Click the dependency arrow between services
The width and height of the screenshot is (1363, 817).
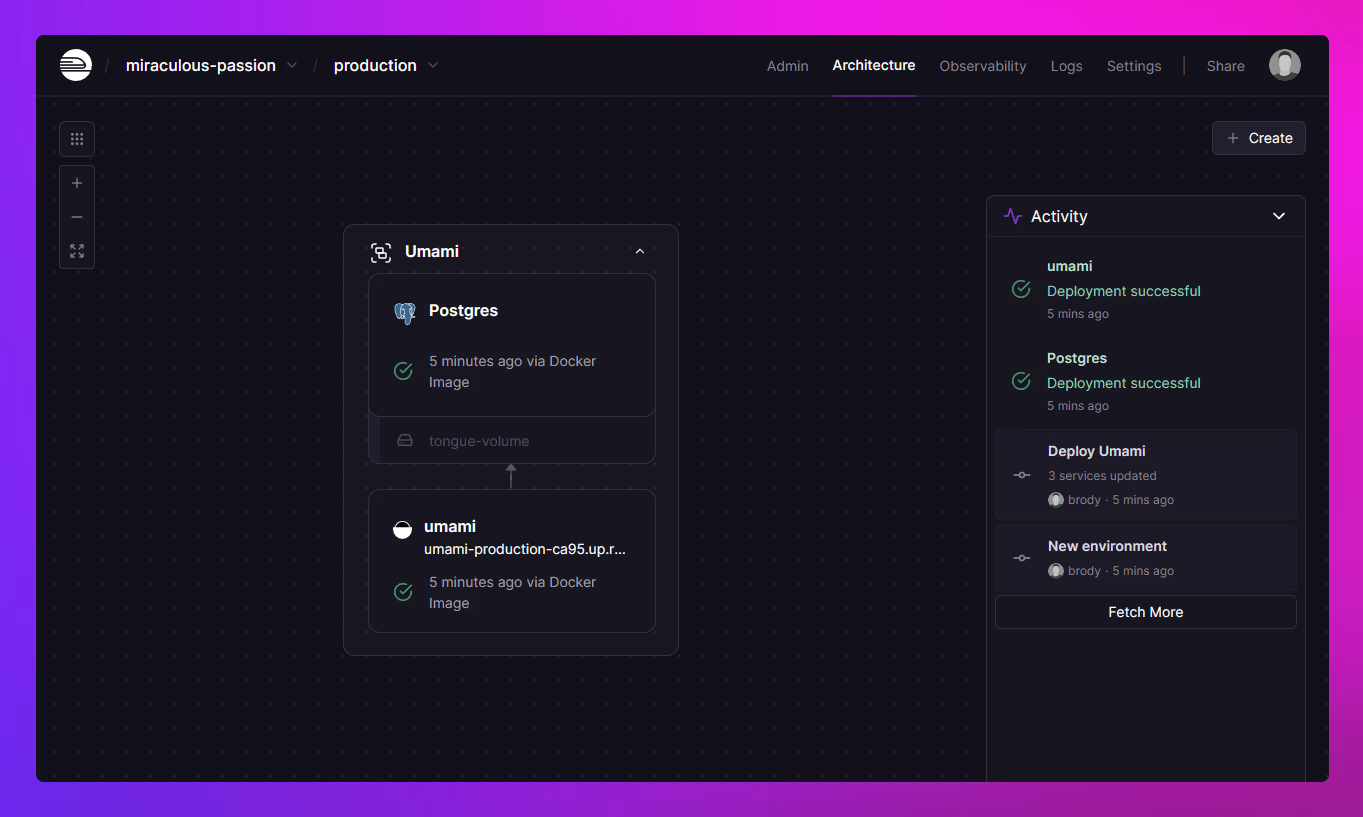point(511,476)
